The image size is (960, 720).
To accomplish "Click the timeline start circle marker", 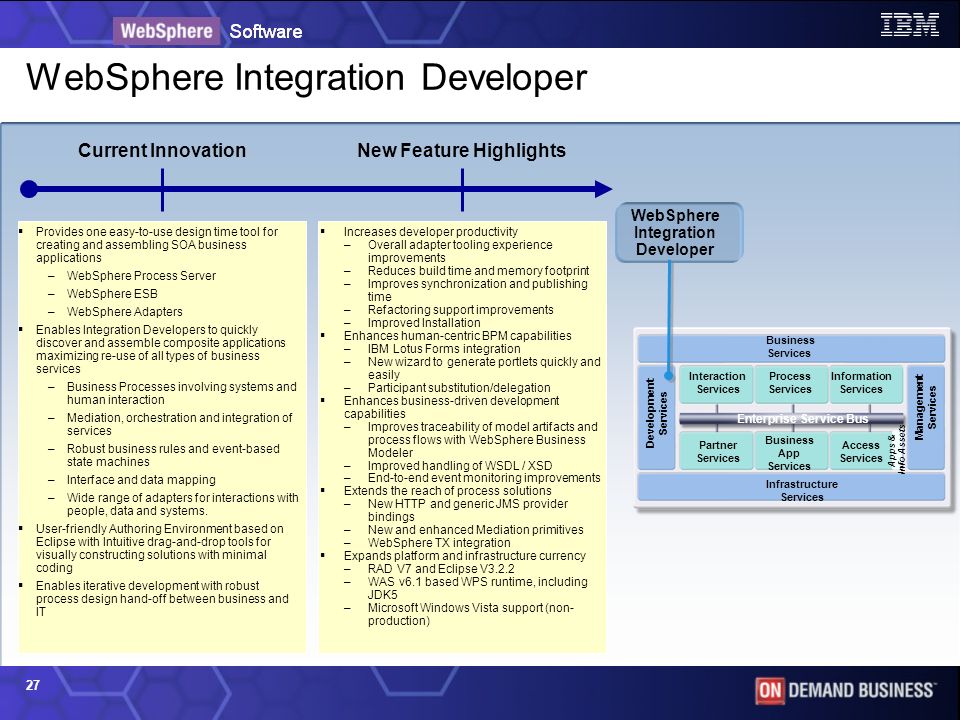I will [29, 189].
